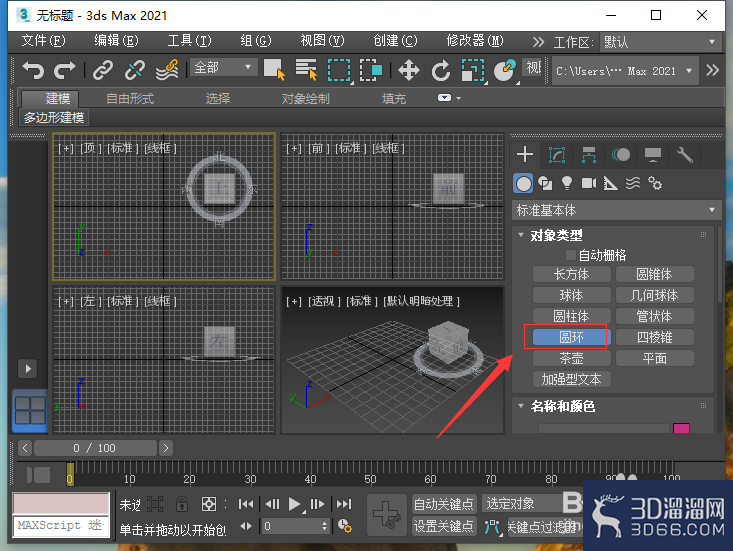
Task: Open the 创建(C) menu
Action: [395, 41]
